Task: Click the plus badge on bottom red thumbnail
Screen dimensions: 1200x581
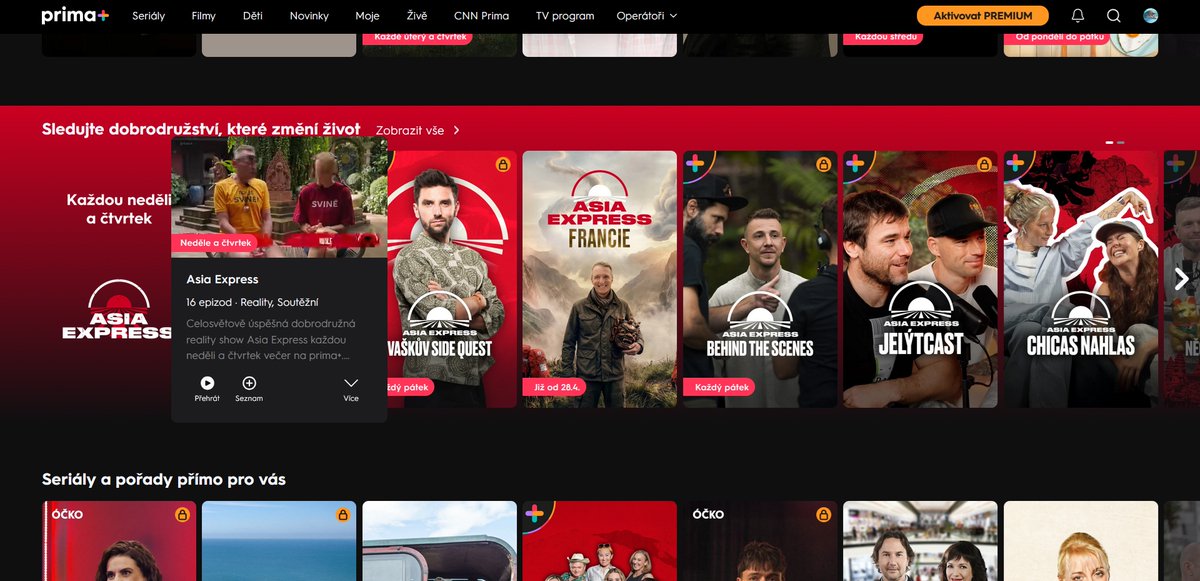Action: (535, 513)
